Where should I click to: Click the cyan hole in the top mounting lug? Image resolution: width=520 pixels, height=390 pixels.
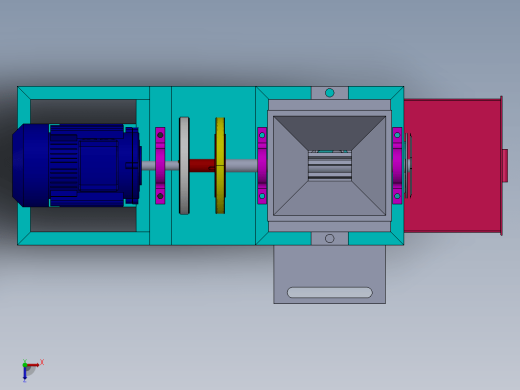pyautogui.click(x=329, y=93)
